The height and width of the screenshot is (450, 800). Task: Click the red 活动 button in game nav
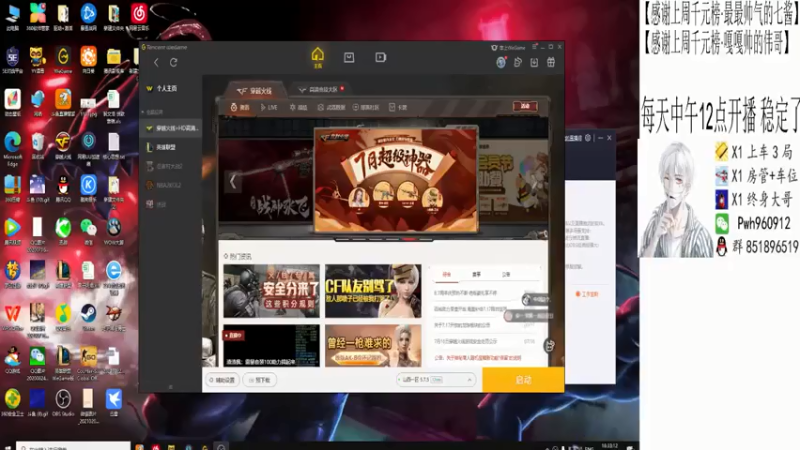pos(525,106)
